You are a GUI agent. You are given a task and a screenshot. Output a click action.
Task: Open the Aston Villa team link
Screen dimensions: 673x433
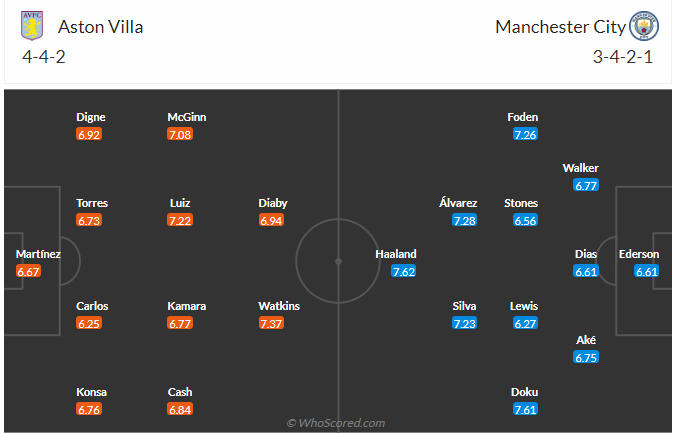click(x=100, y=27)
